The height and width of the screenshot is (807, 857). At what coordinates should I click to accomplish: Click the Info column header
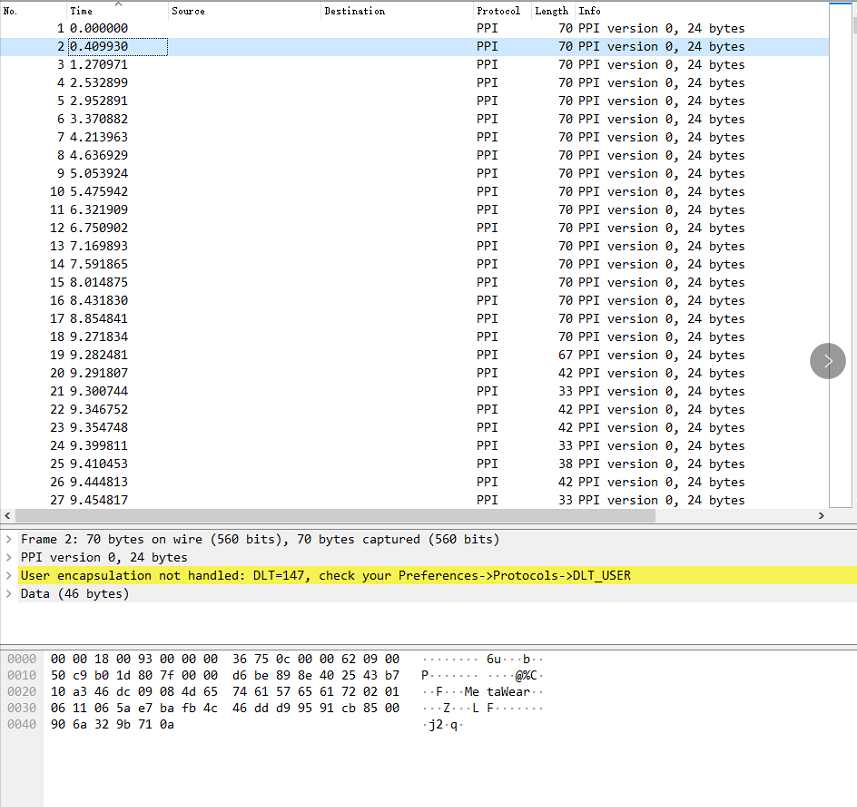(x=589, y=11)
